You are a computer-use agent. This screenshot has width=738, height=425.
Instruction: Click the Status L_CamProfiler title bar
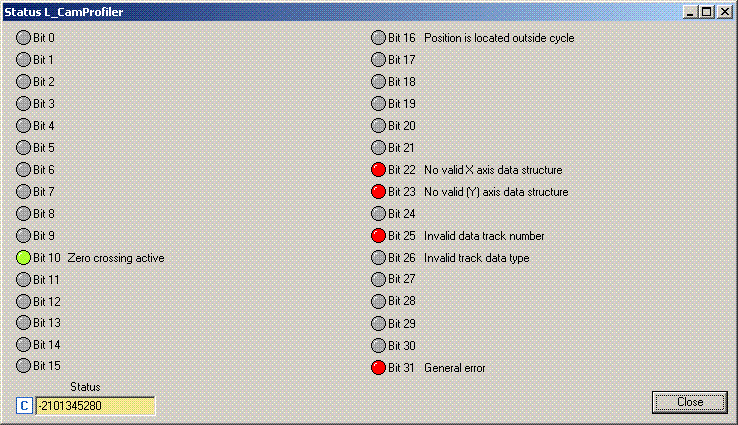click(x=300, y=10)
